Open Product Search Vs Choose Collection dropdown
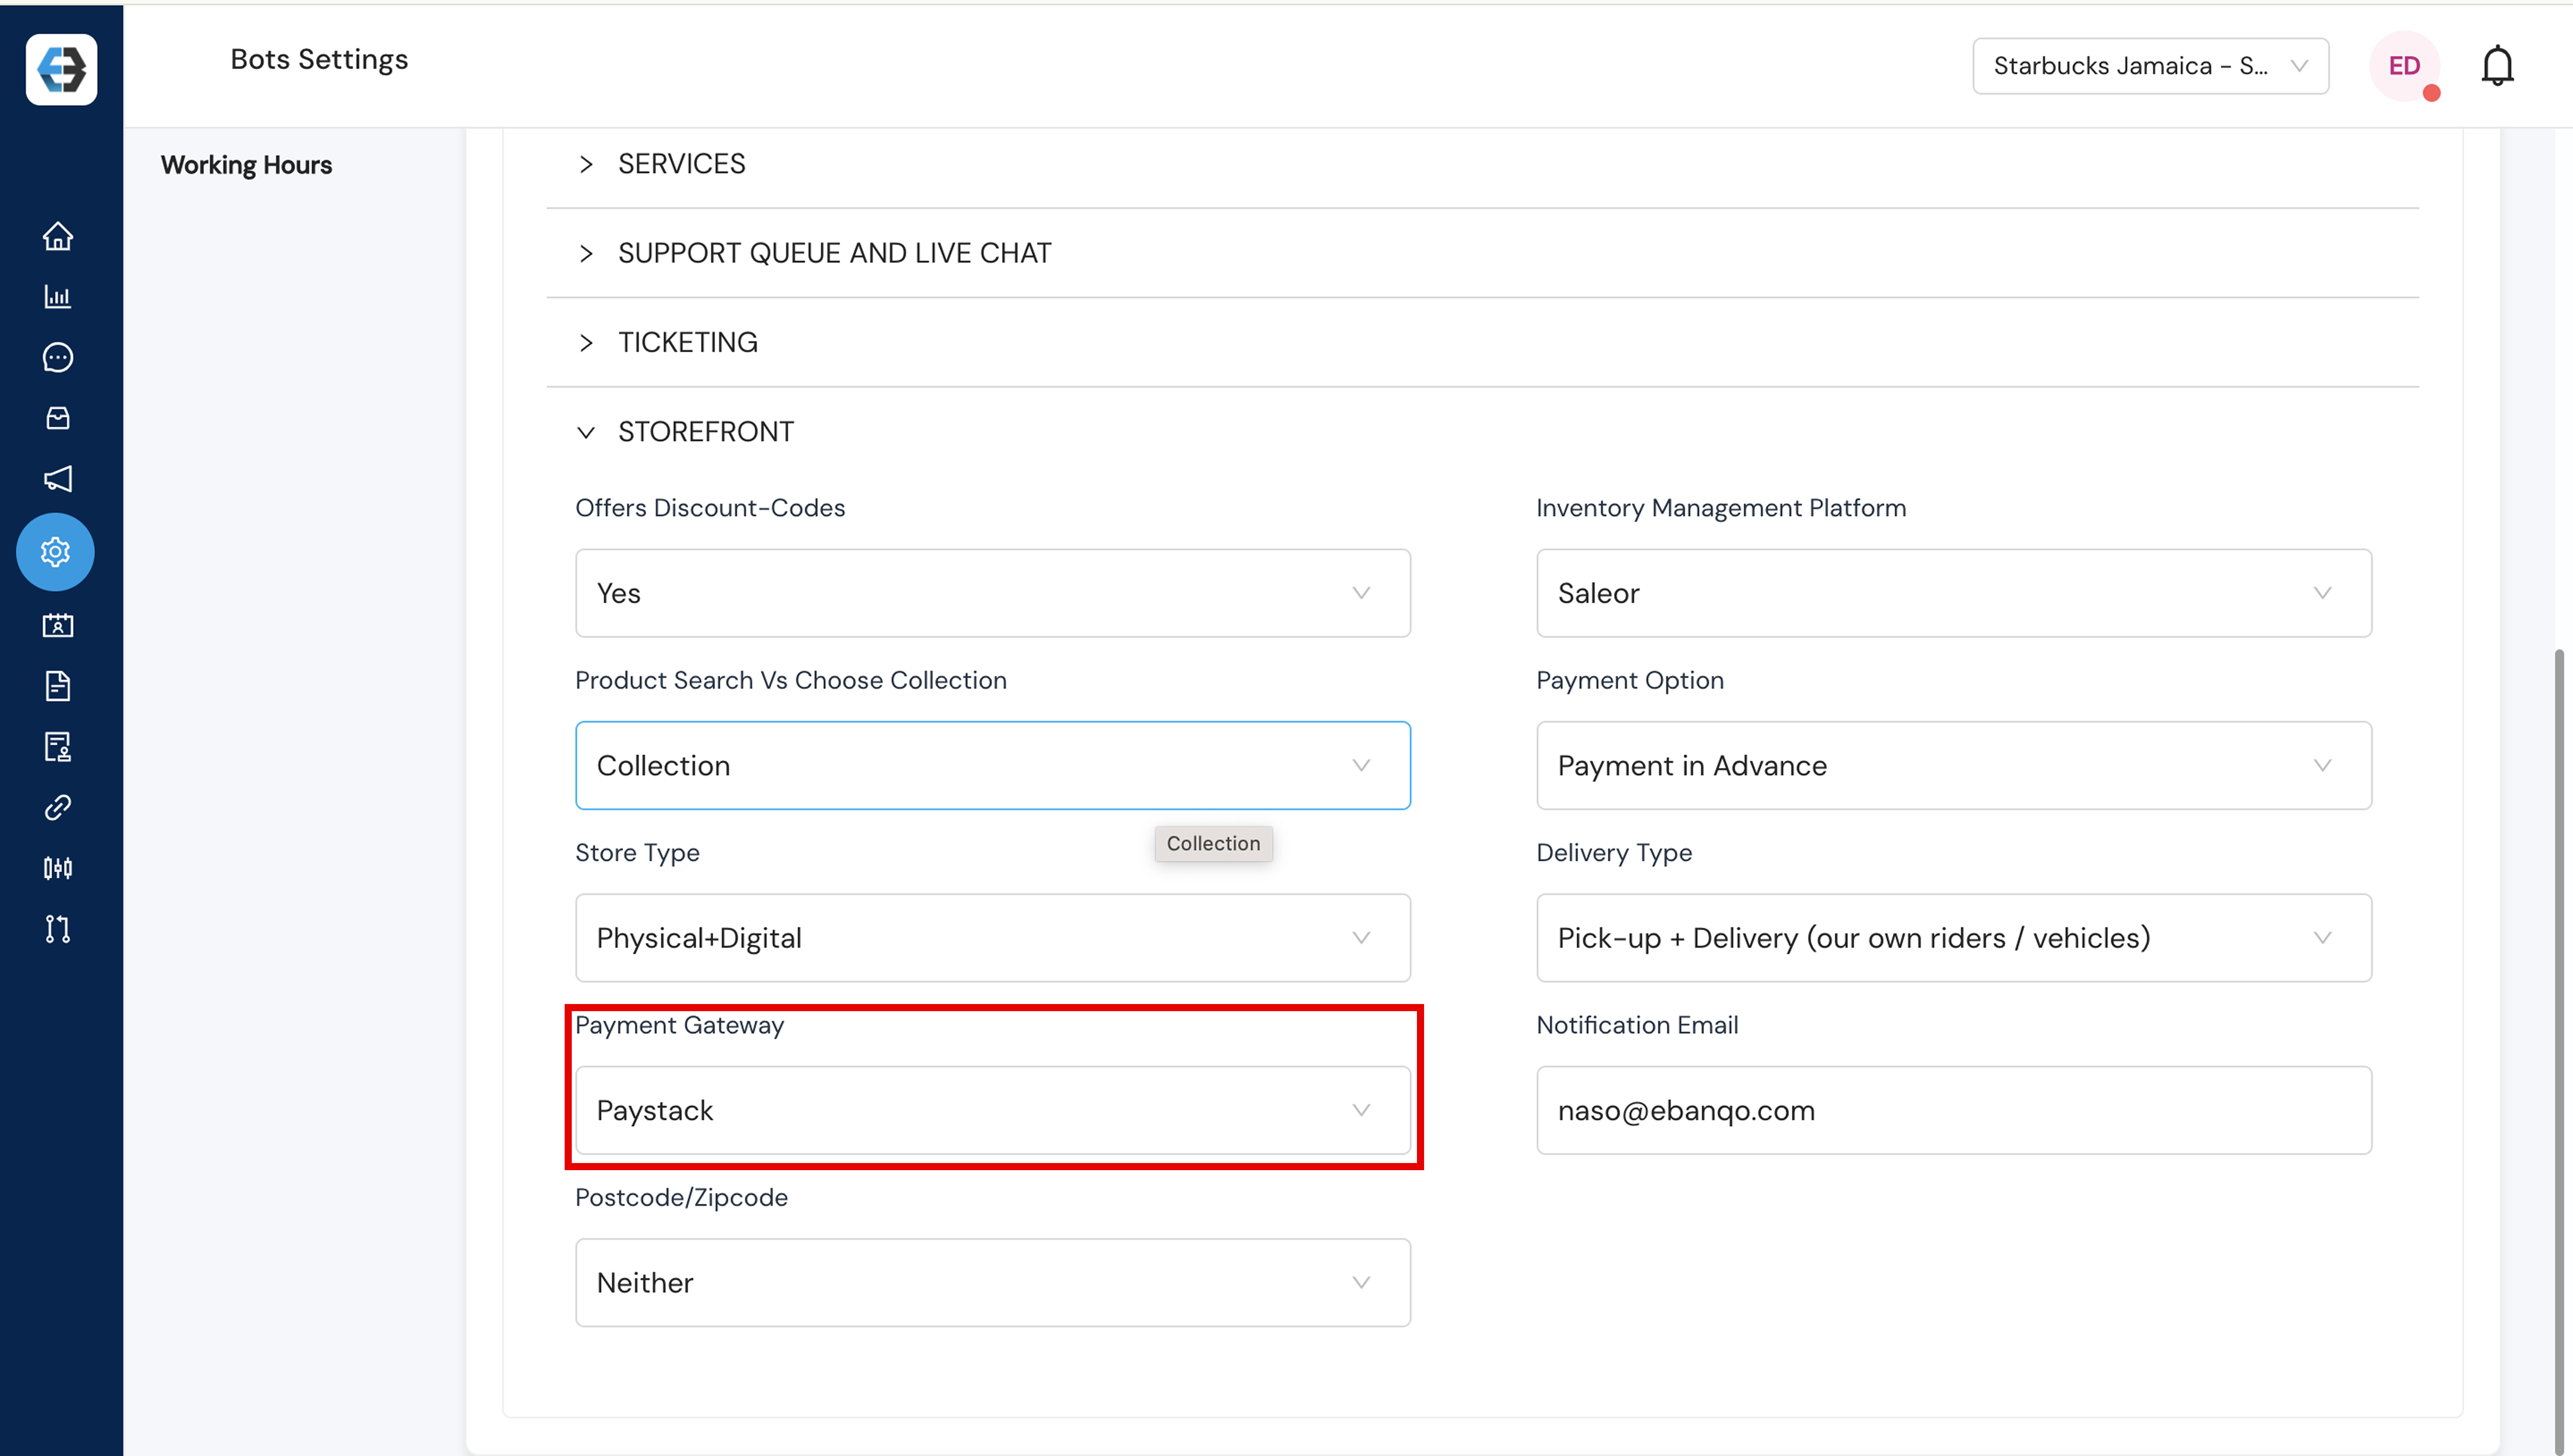 click(x=992, y=765)
